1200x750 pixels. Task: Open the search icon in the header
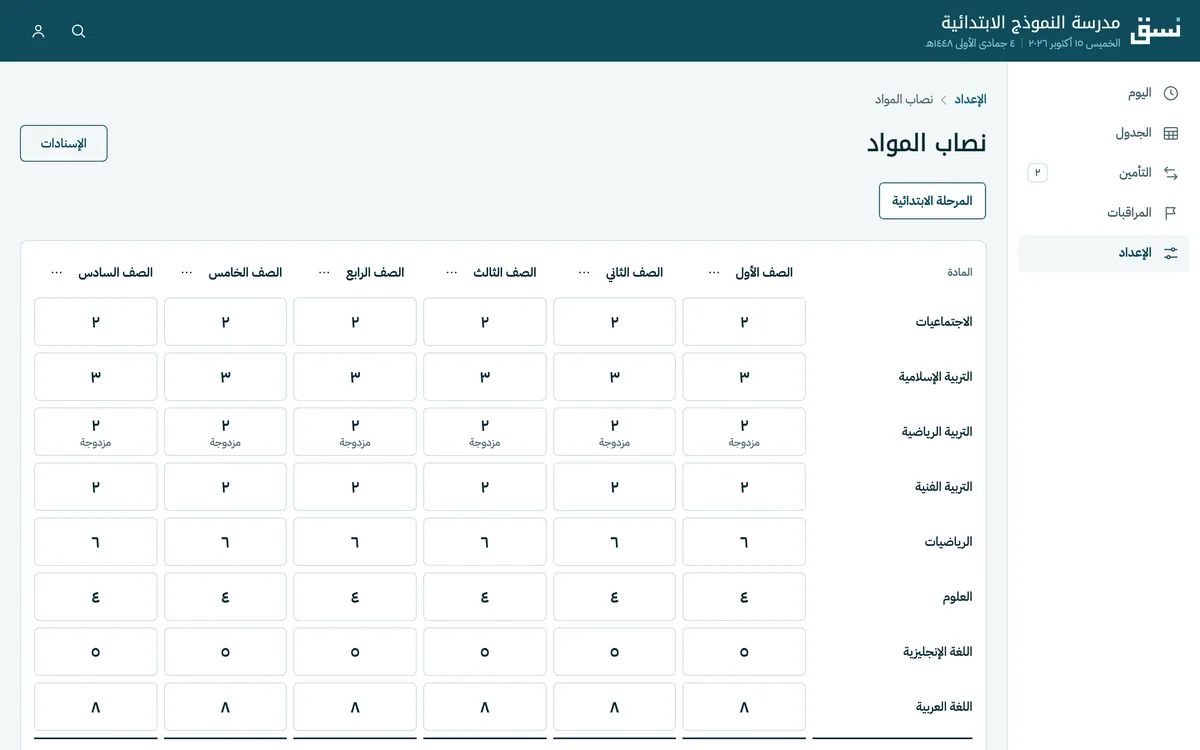click(x=78, y=31)
